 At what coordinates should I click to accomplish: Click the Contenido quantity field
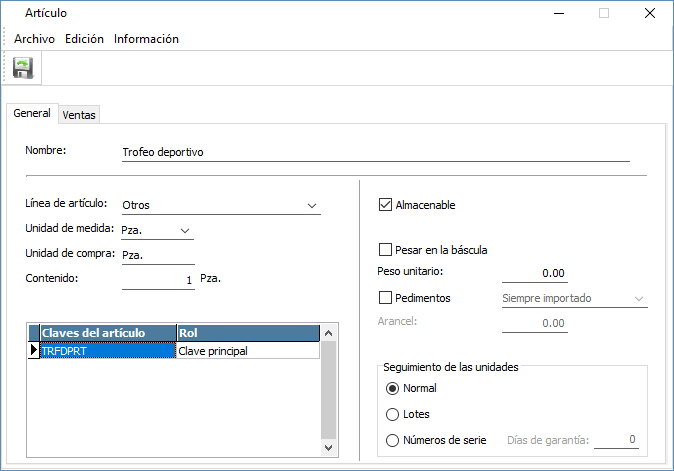click(158, 281)
